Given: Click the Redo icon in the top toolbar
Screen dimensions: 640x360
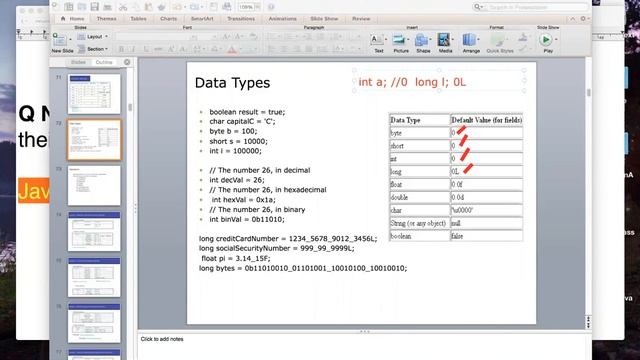Looking at the screenshot, I should pos(194,7).
